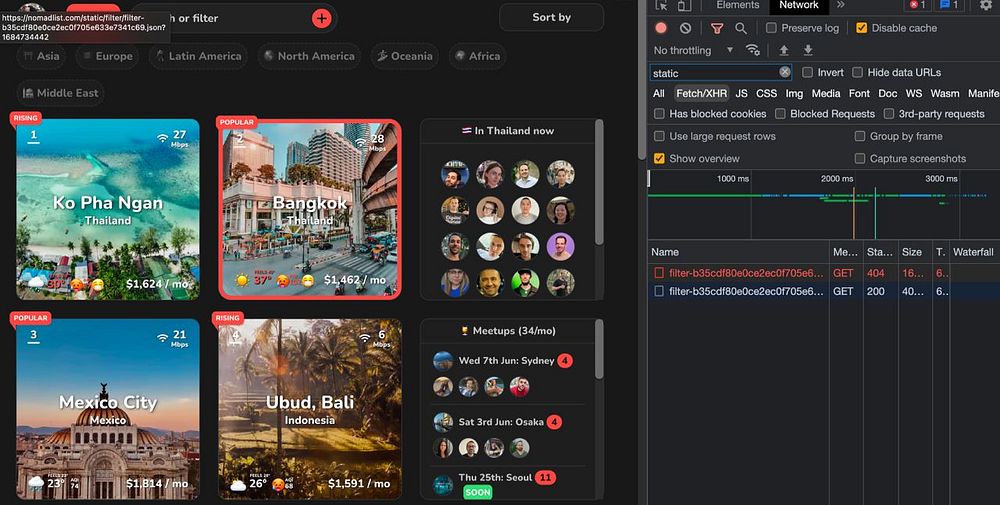Click the blue messages count badge
Screen dimensions: 1000x505
950,5
